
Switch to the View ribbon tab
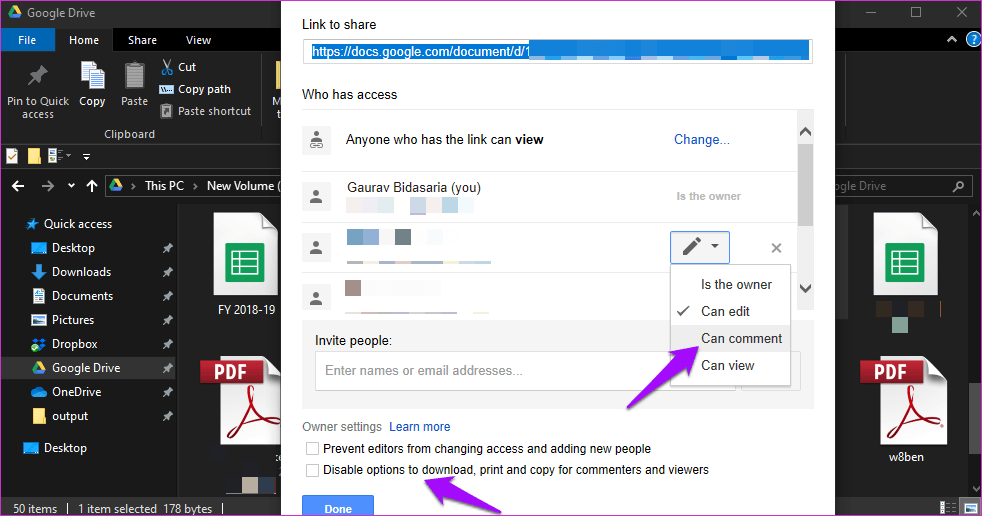tap(198, 39)
